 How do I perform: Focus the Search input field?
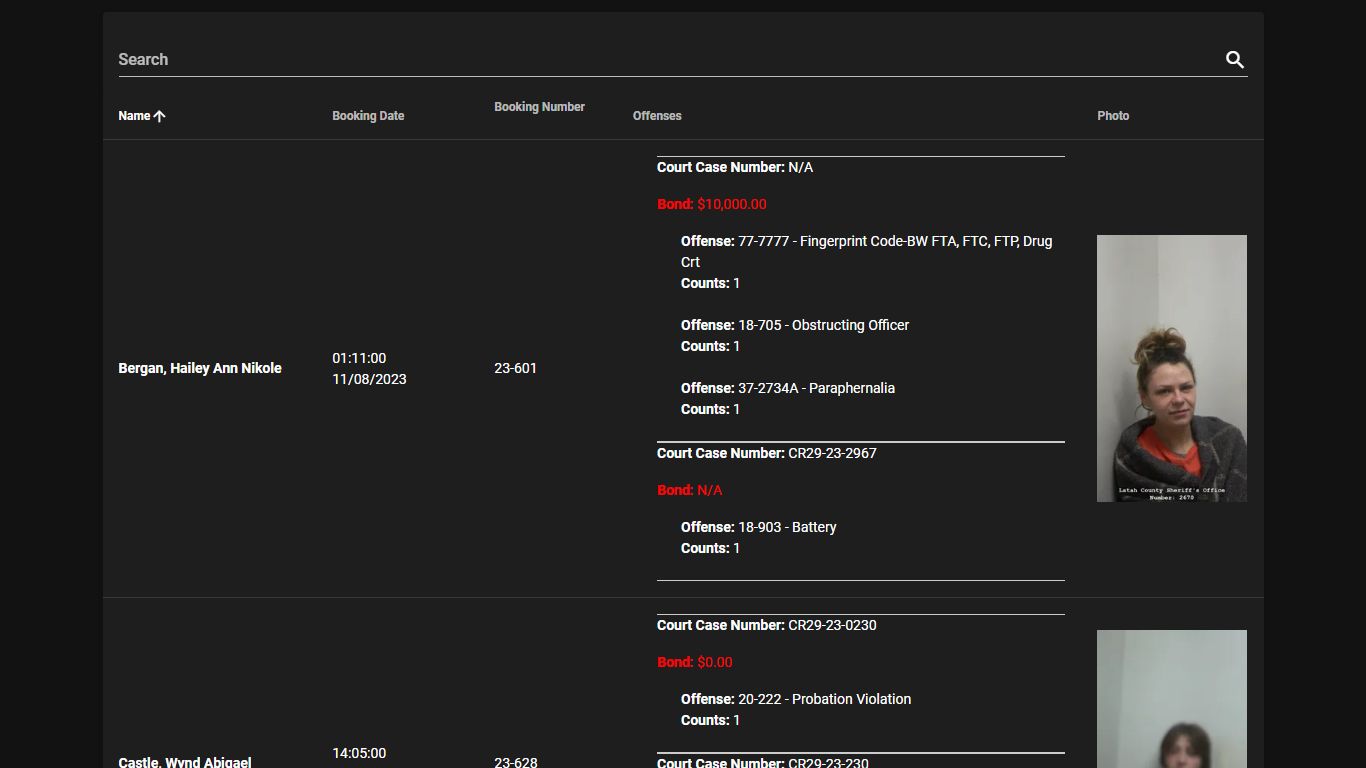pos(668,59)
